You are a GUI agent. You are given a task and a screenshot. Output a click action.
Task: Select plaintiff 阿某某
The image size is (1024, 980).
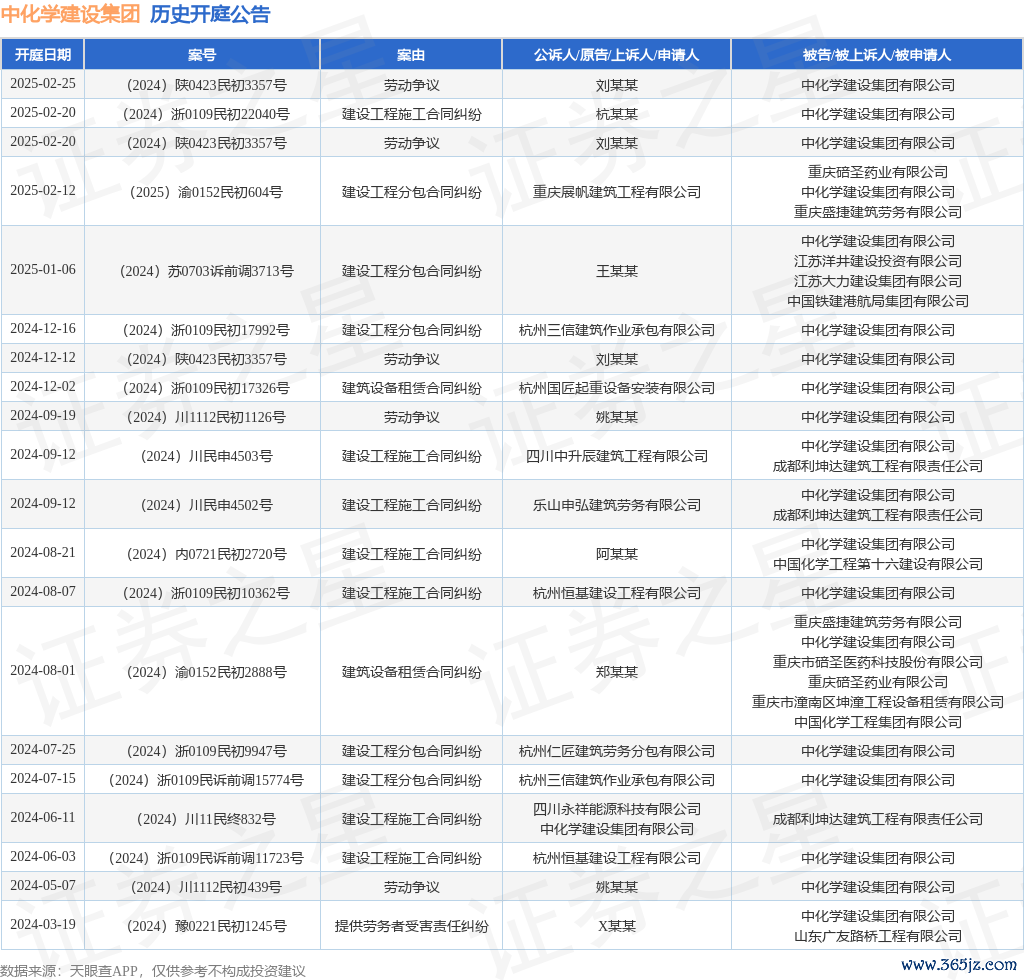click(x=616, y=554)
